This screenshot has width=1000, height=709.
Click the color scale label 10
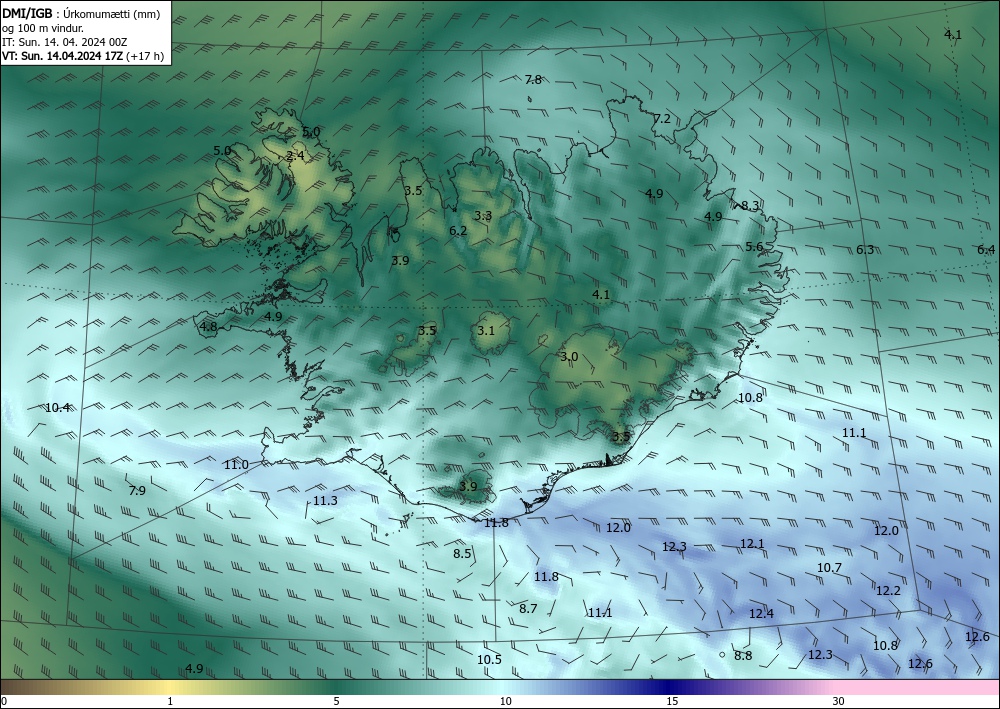505,701
